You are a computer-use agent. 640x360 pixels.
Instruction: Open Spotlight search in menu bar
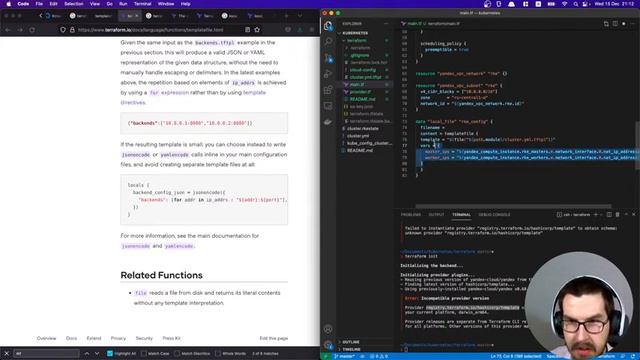coord(576,4)
